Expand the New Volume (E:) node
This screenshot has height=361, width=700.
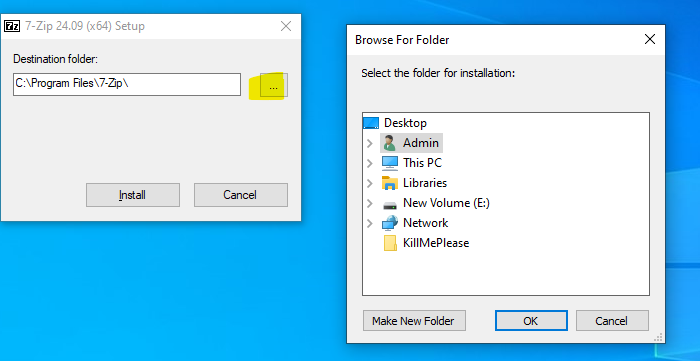point(369,203)
